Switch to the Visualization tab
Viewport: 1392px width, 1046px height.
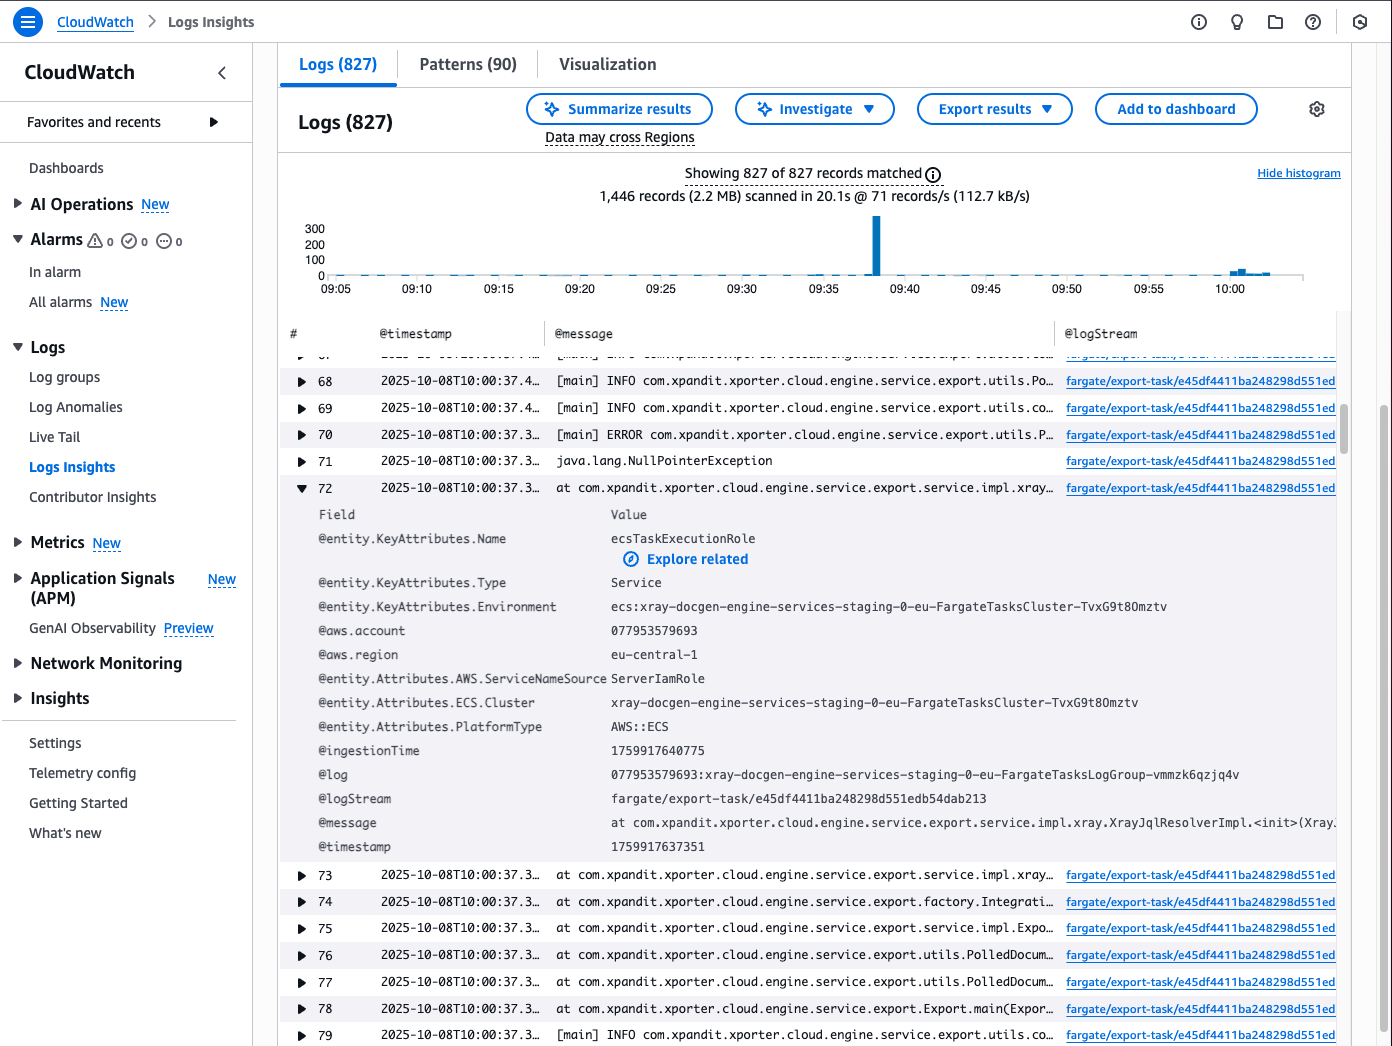click(607, 64)
